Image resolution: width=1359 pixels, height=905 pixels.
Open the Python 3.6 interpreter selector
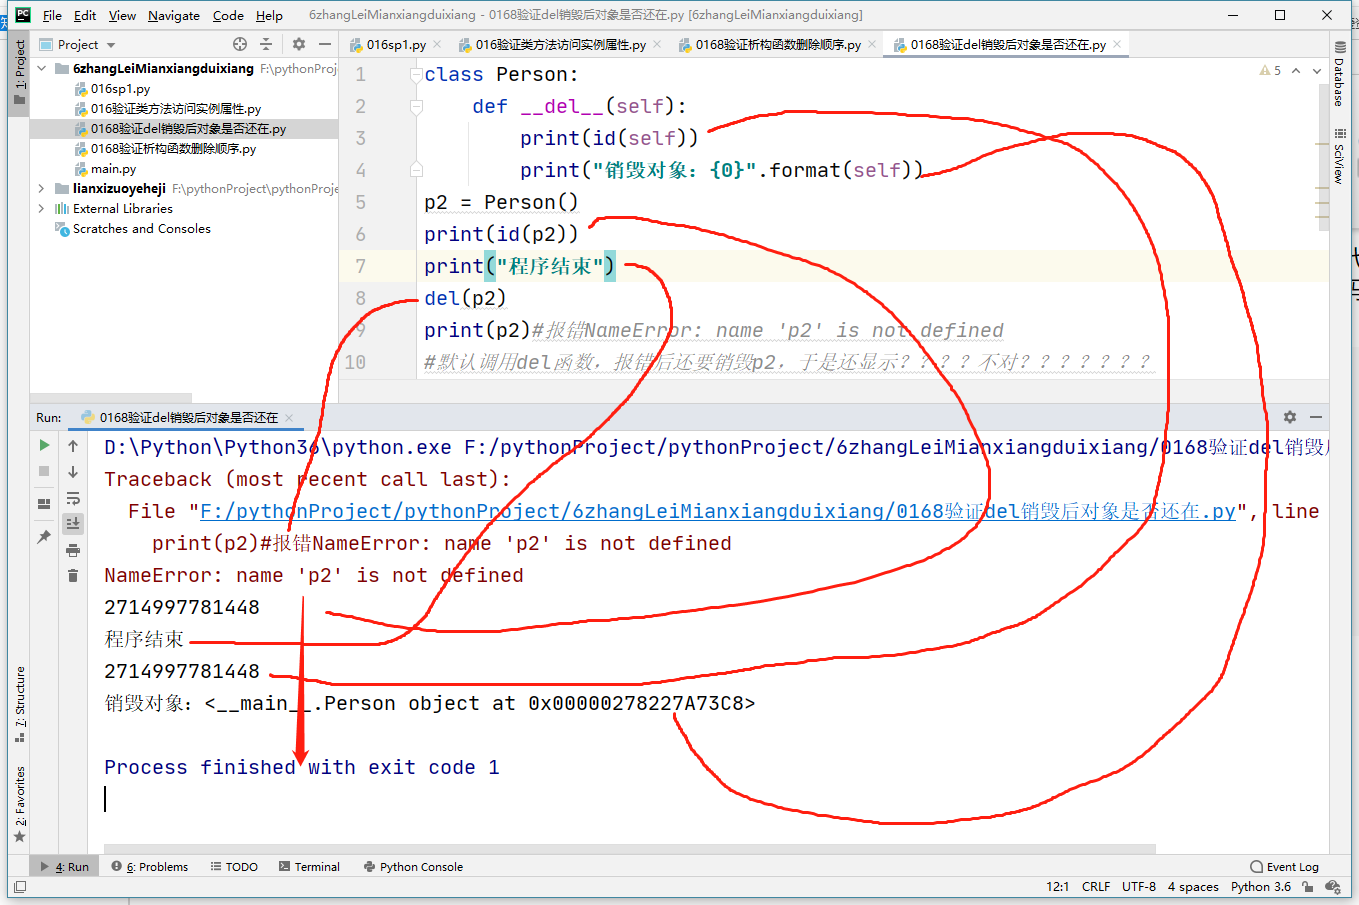pos(1261,886)
